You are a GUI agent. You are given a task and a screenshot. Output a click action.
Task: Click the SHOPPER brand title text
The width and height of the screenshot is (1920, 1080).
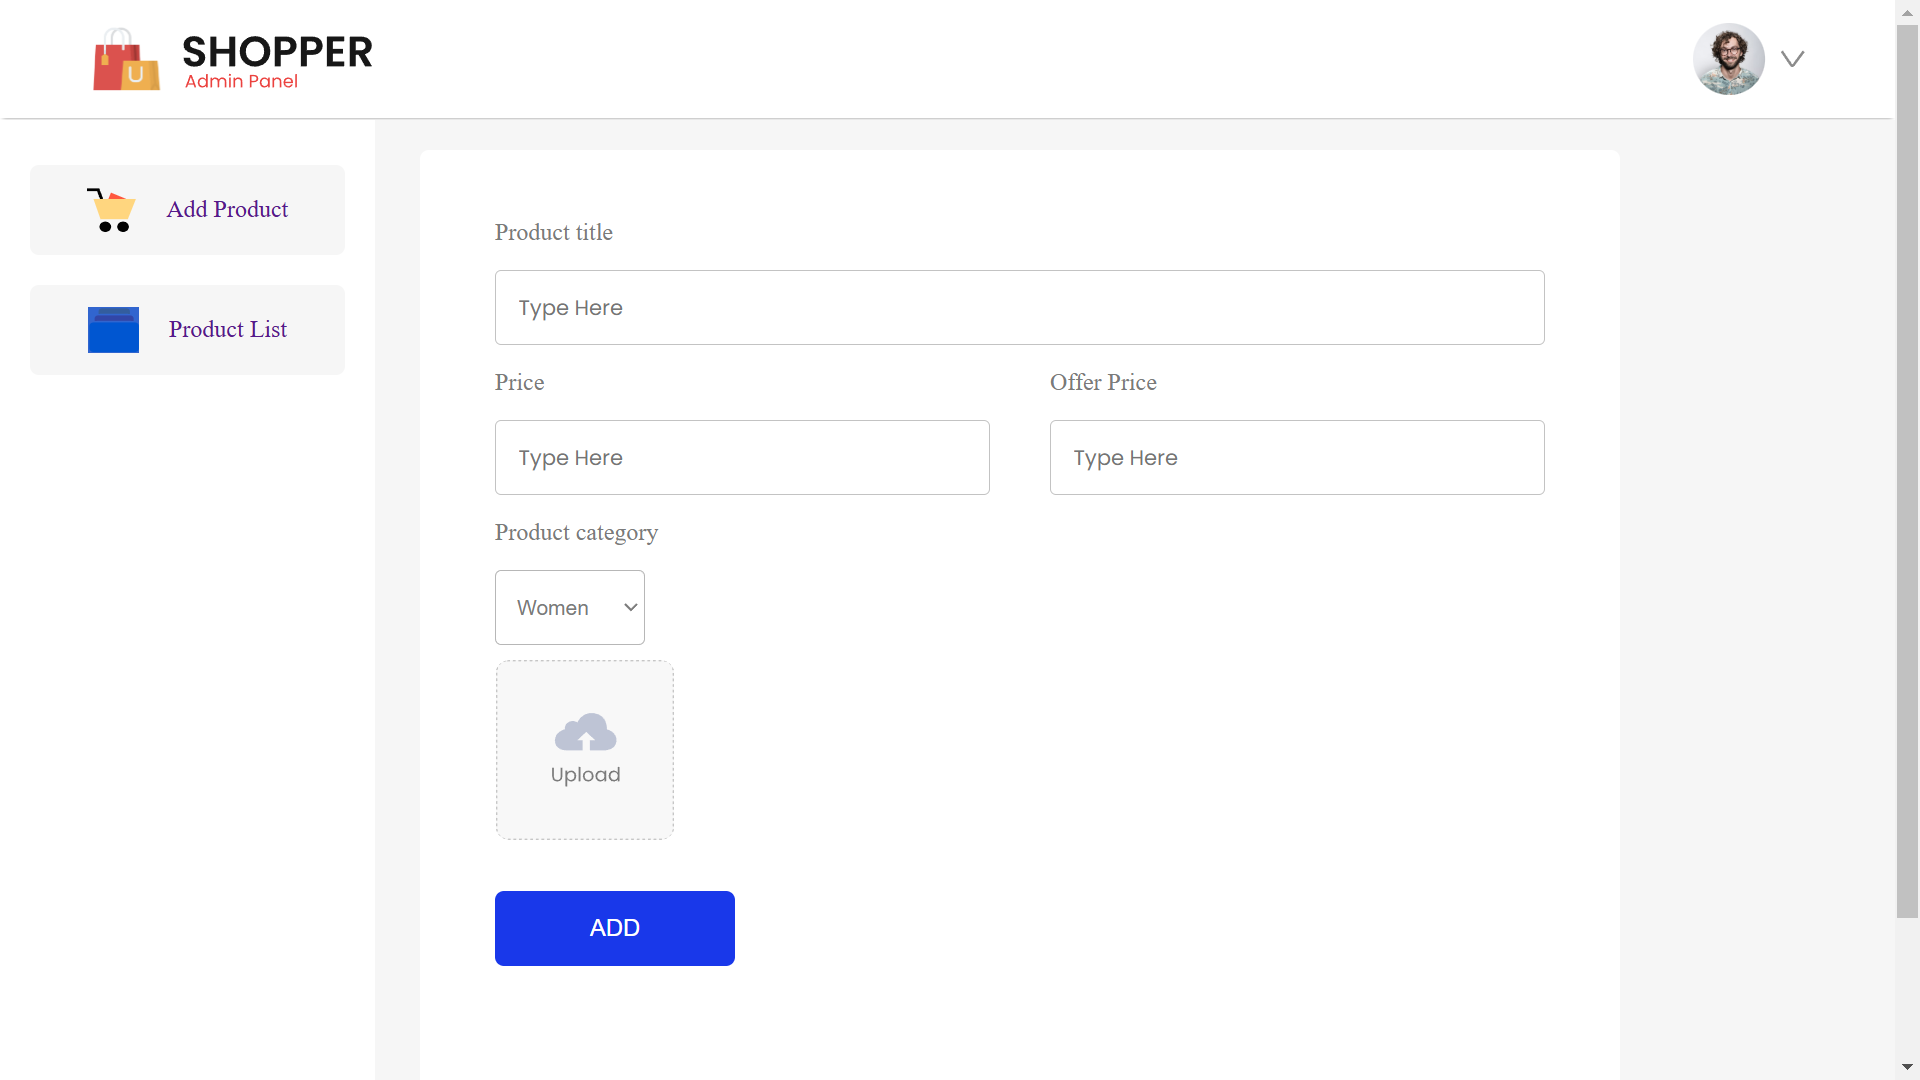tap(277, 52)
